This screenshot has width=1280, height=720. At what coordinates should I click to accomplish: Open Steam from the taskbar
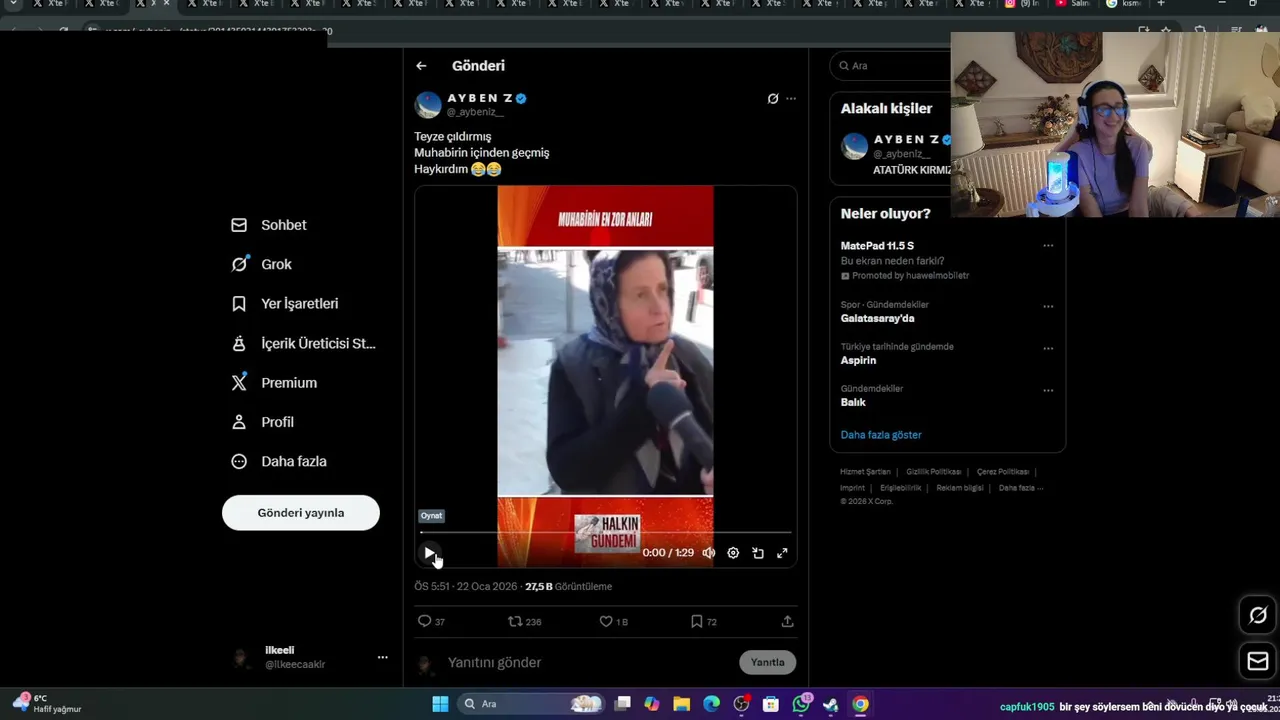(x=830, y=704)
